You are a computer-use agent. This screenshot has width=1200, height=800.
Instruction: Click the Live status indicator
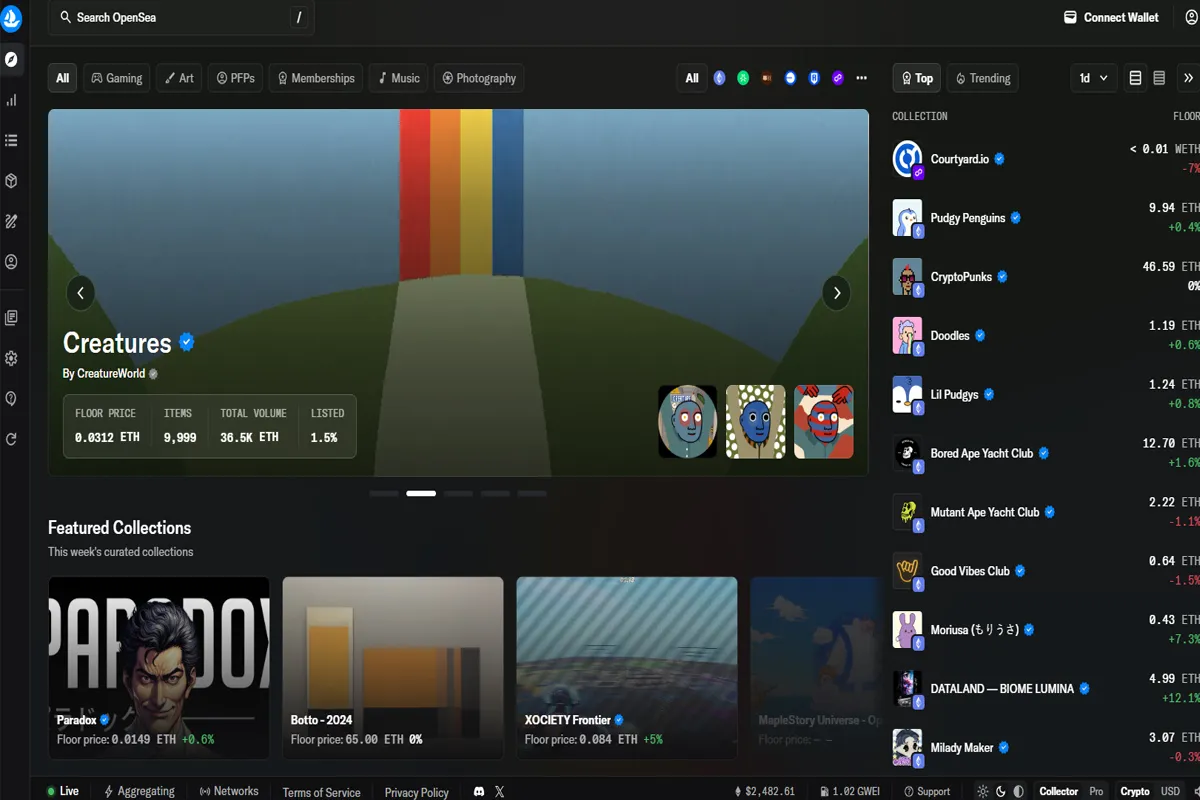[62, 791]
